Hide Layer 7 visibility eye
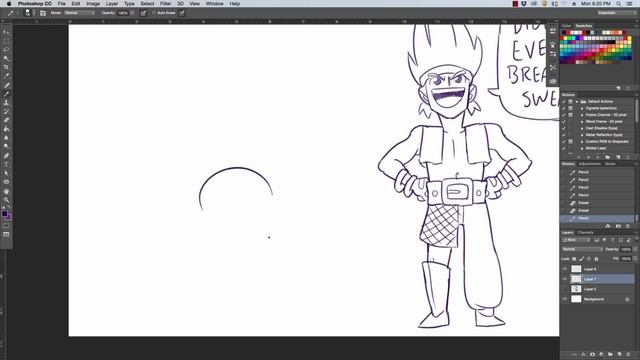 565,279
